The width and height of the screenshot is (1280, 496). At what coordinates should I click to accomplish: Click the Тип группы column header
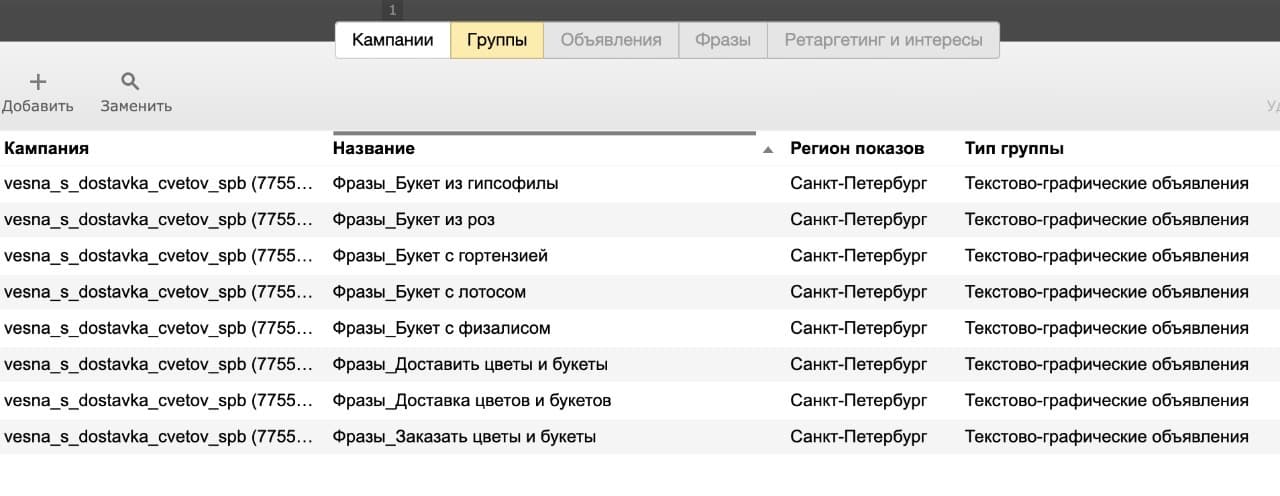(x=1014, y=148)
